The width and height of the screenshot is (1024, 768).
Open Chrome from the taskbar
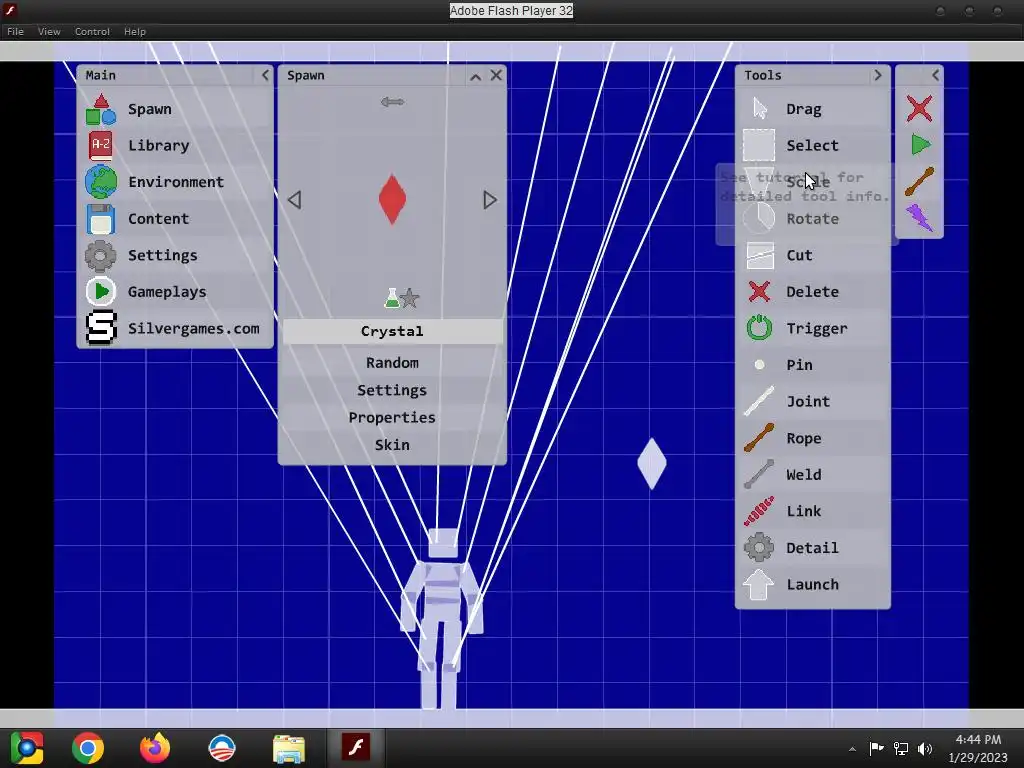(x=88, y=748)
